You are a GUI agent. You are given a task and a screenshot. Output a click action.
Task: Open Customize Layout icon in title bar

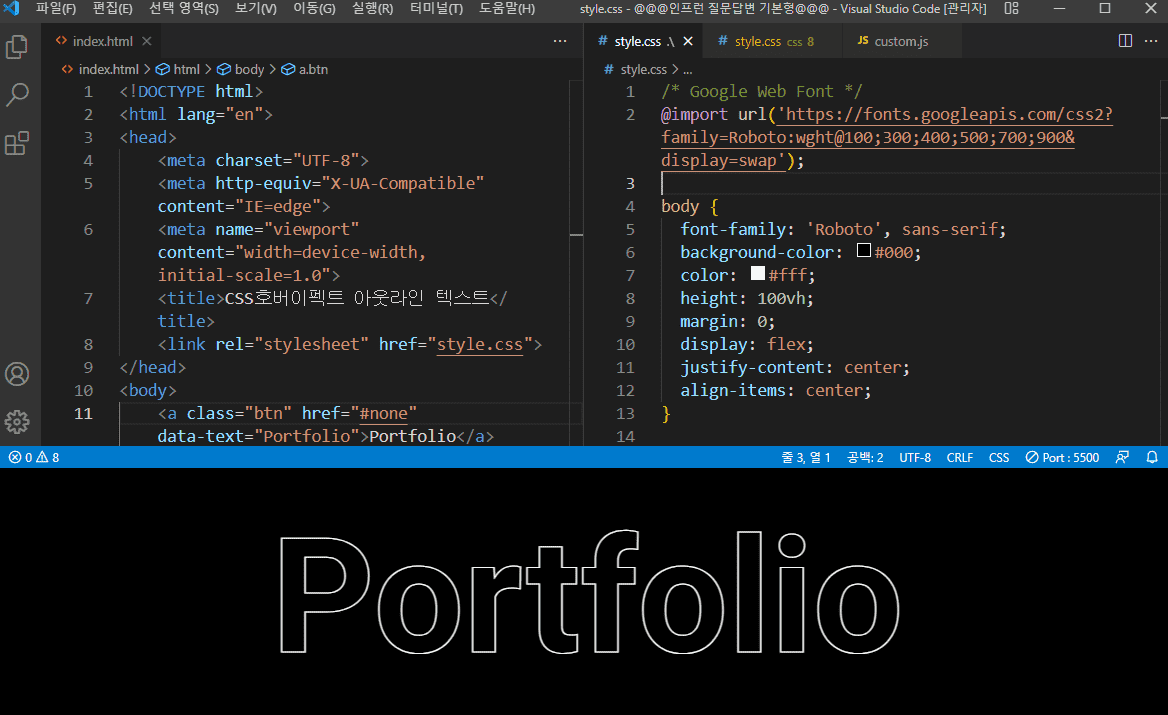click(1011, 8)
